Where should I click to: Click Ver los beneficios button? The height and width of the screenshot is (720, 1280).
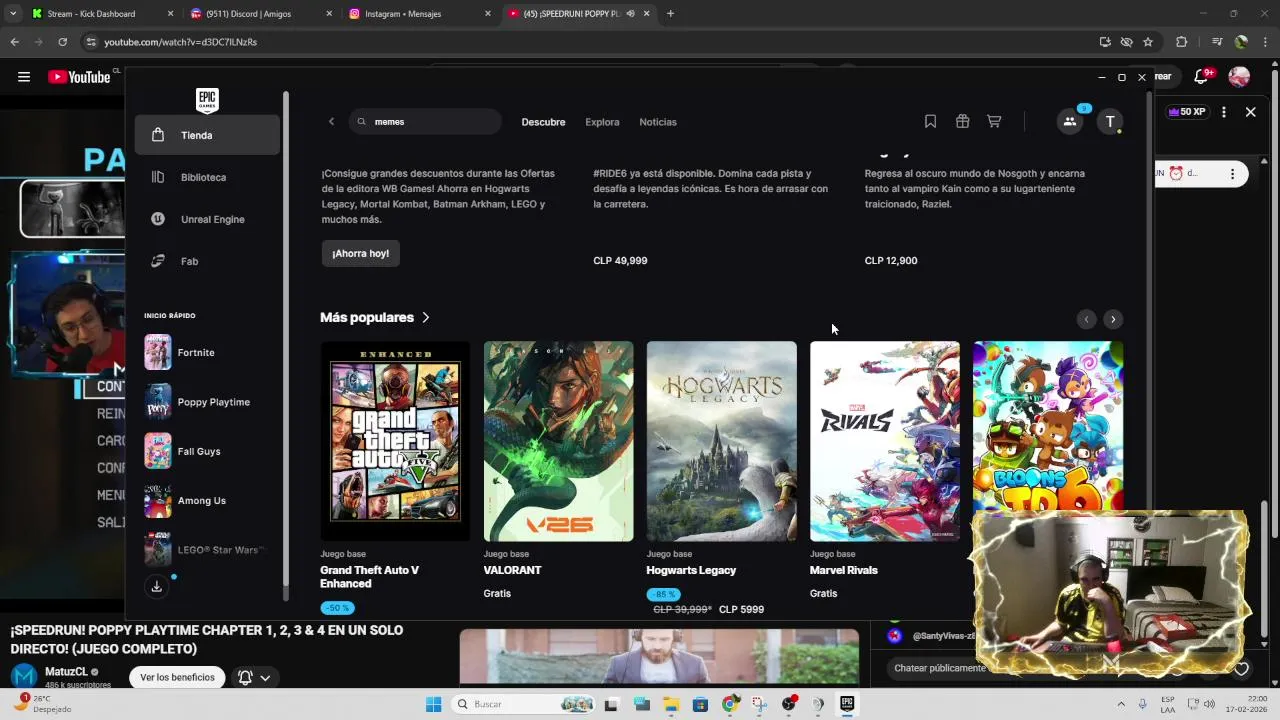177,677
